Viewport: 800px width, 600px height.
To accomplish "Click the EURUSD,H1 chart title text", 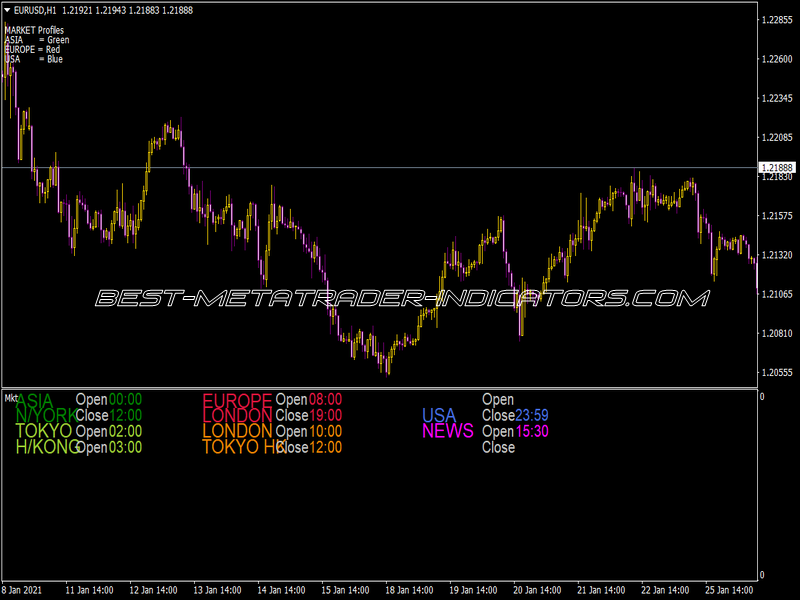I will (35, 10).
